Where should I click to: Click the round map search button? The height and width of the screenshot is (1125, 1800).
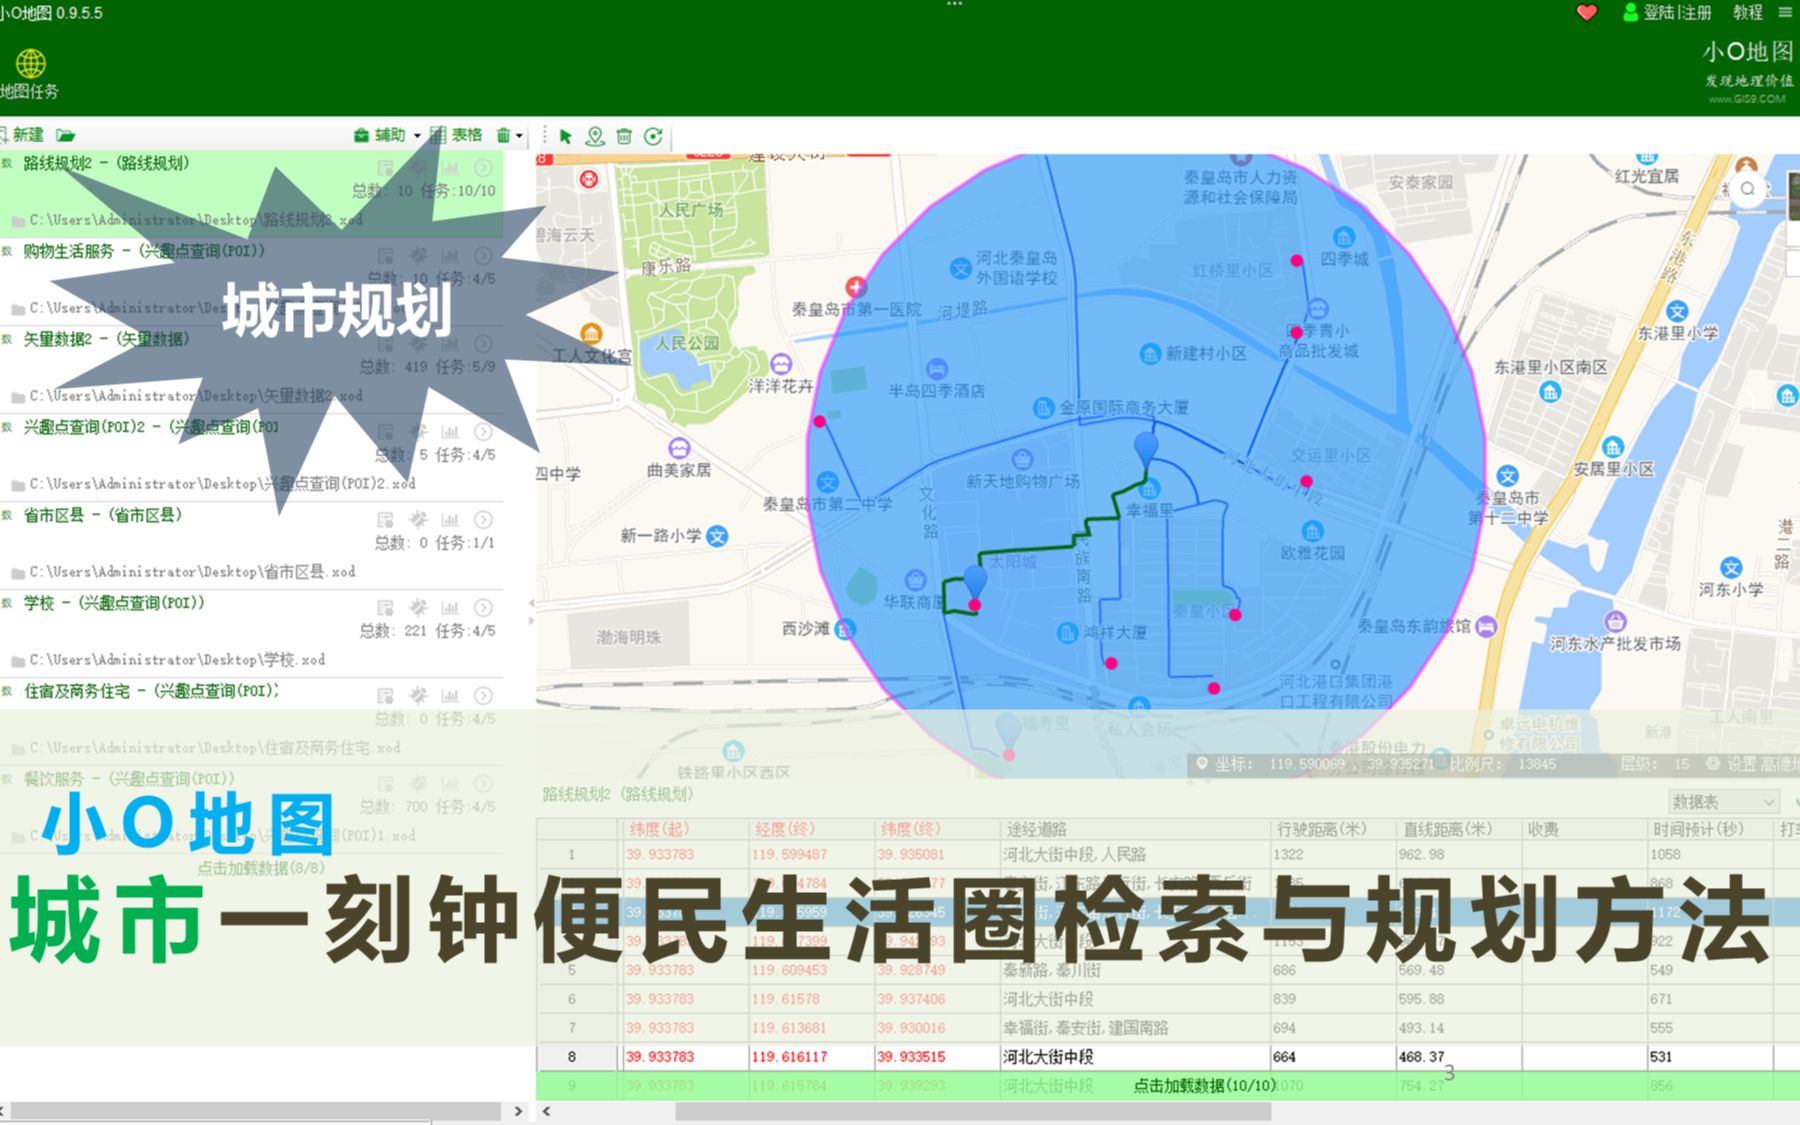(1747, 189)
